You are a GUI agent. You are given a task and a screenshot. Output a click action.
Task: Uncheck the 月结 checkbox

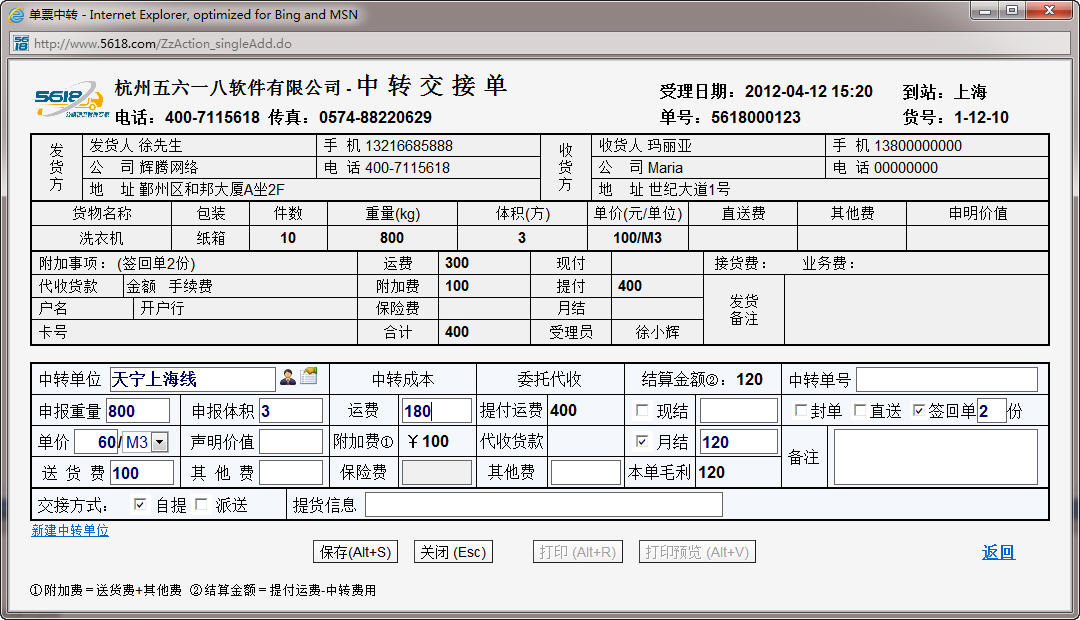tap(642, 441)
